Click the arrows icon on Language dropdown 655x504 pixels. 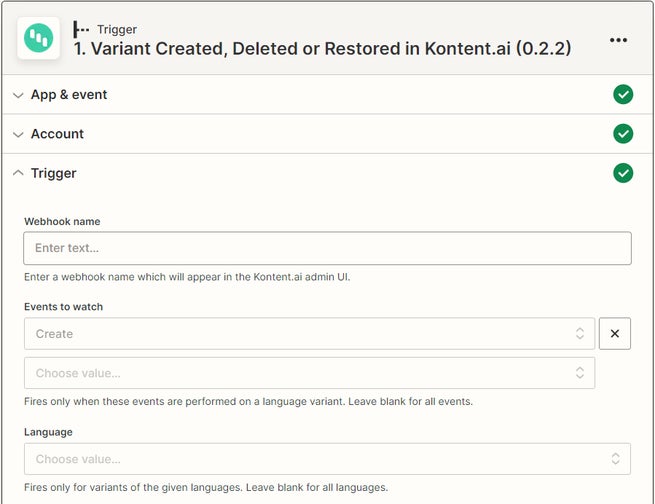pos(616,459)
